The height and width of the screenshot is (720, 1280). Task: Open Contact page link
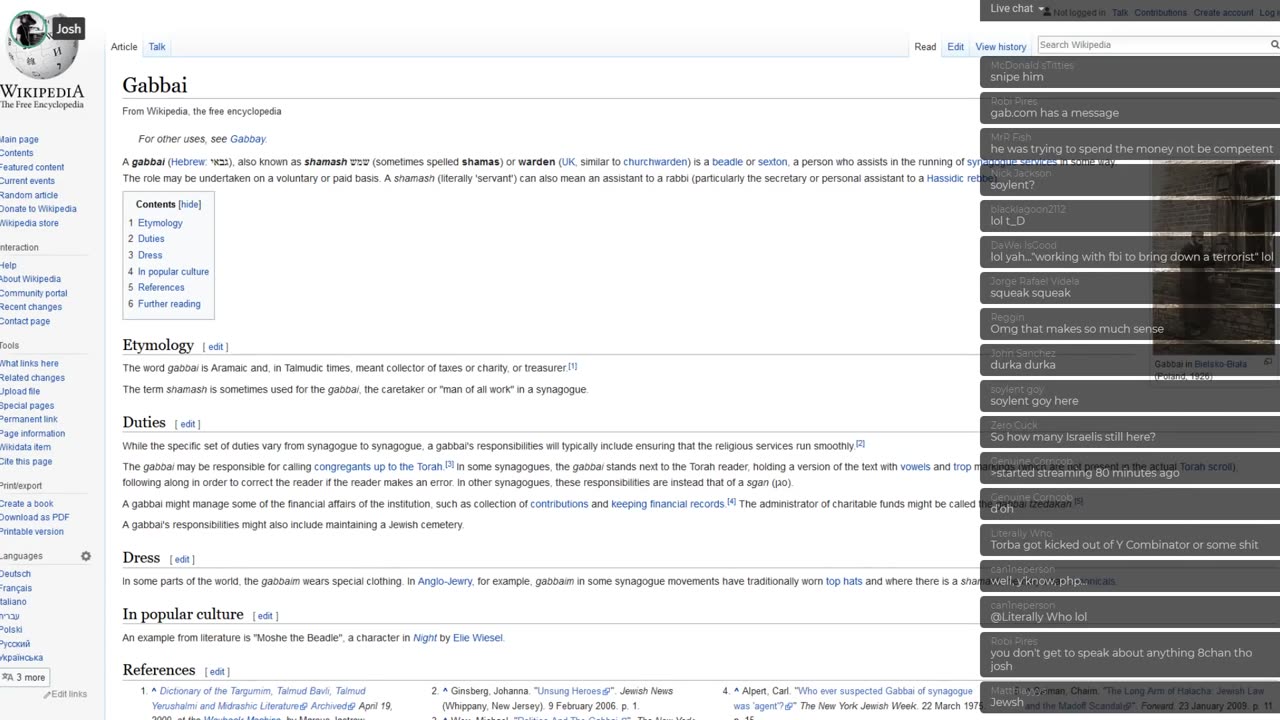pyautogui.click(x=25, y=322)
